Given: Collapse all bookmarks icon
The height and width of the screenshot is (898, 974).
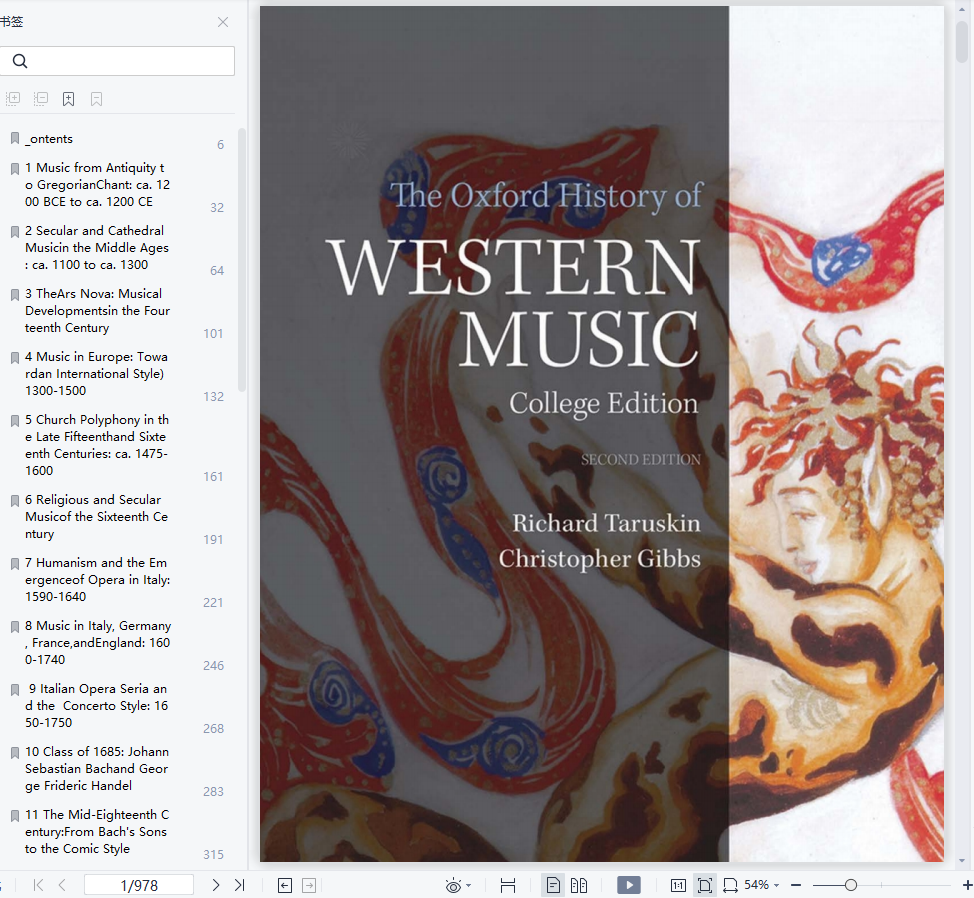Looking at the screenshot, I should [x=41, y=99].
